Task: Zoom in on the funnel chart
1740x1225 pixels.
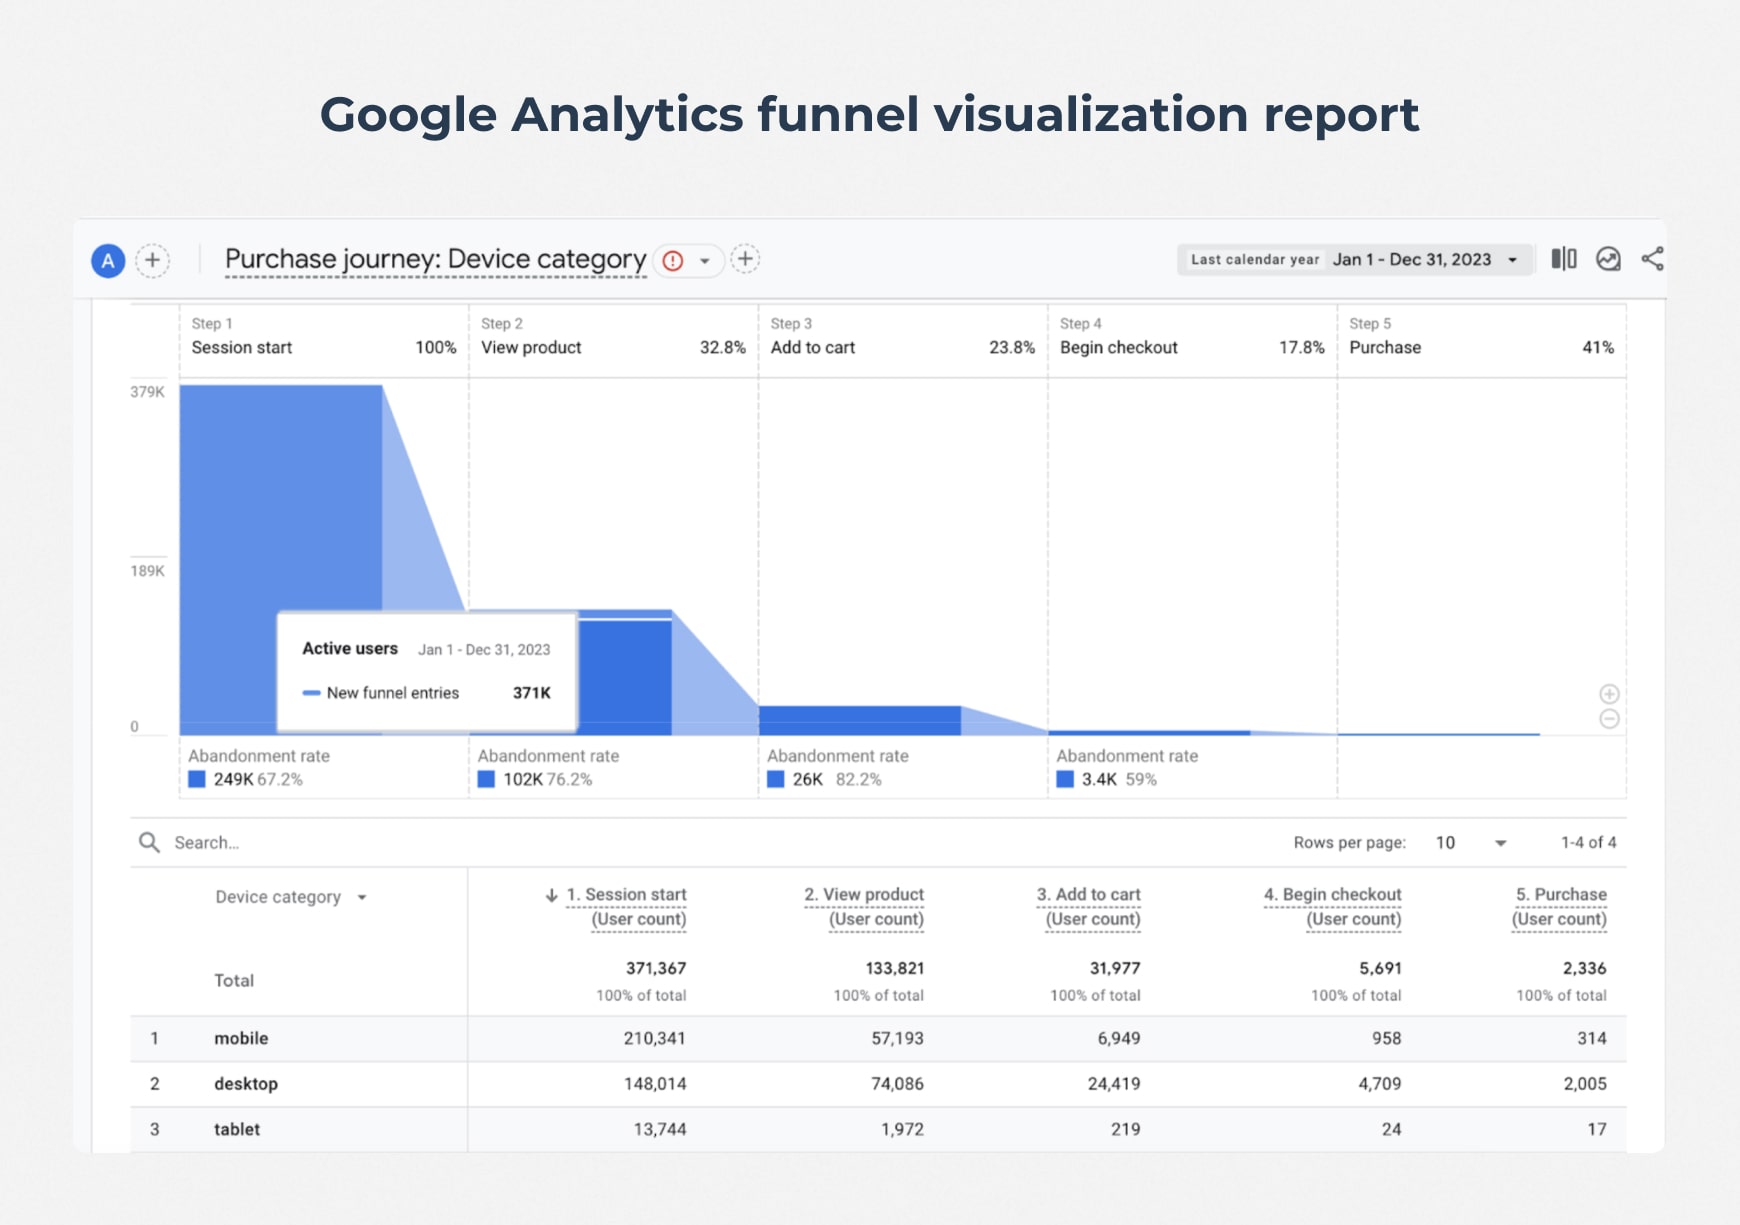Action: (1609, 694)
